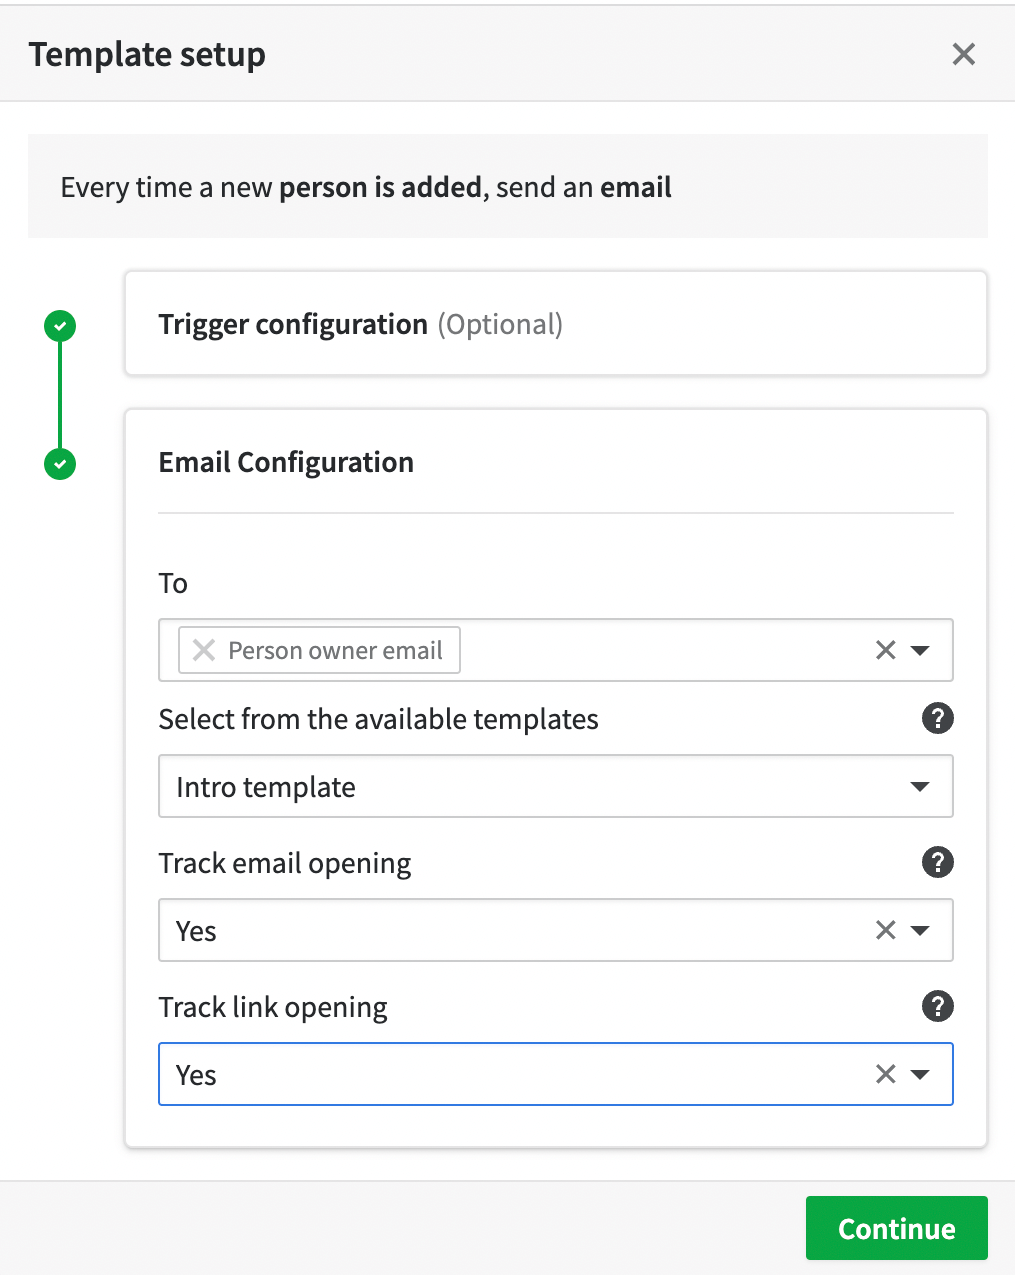Select the Trigger configuration section header
Image resolution: width=1015 pixels, height=1275 pixels.
pyautogui.click(x=292, y=324)
